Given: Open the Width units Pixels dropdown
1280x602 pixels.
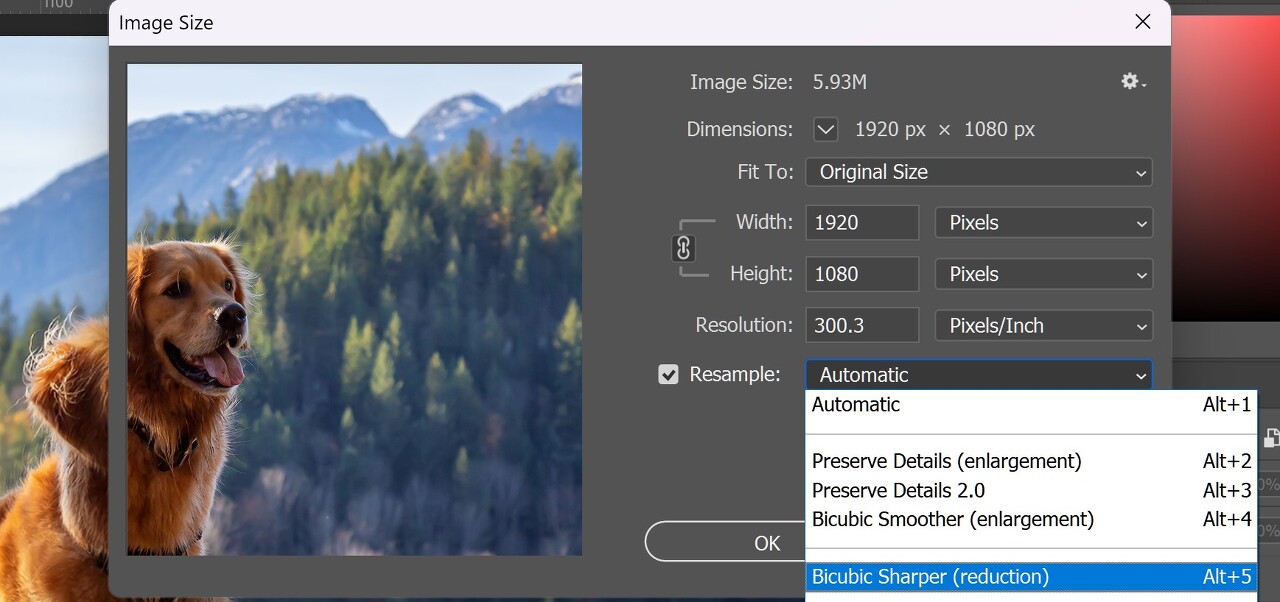Looking at the screenshot, I should click(1043, 223).
